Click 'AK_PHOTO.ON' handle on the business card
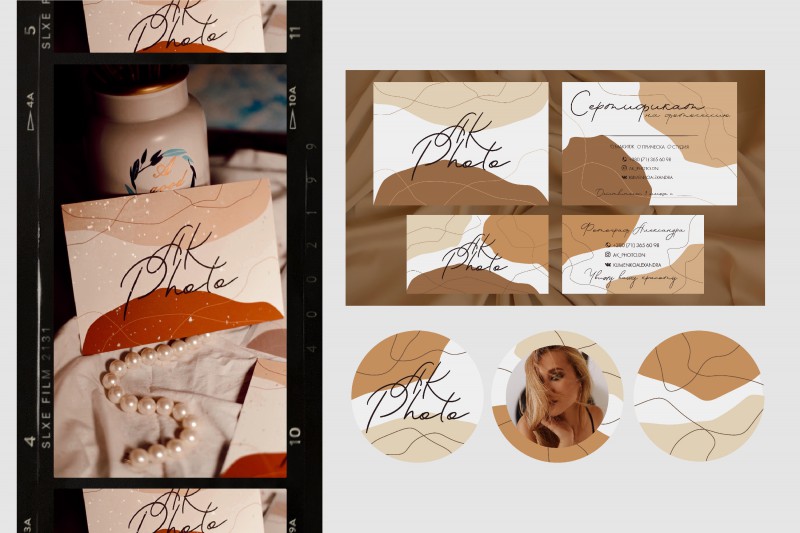This screenshot has width=800, height=533. tap(629, 255)
